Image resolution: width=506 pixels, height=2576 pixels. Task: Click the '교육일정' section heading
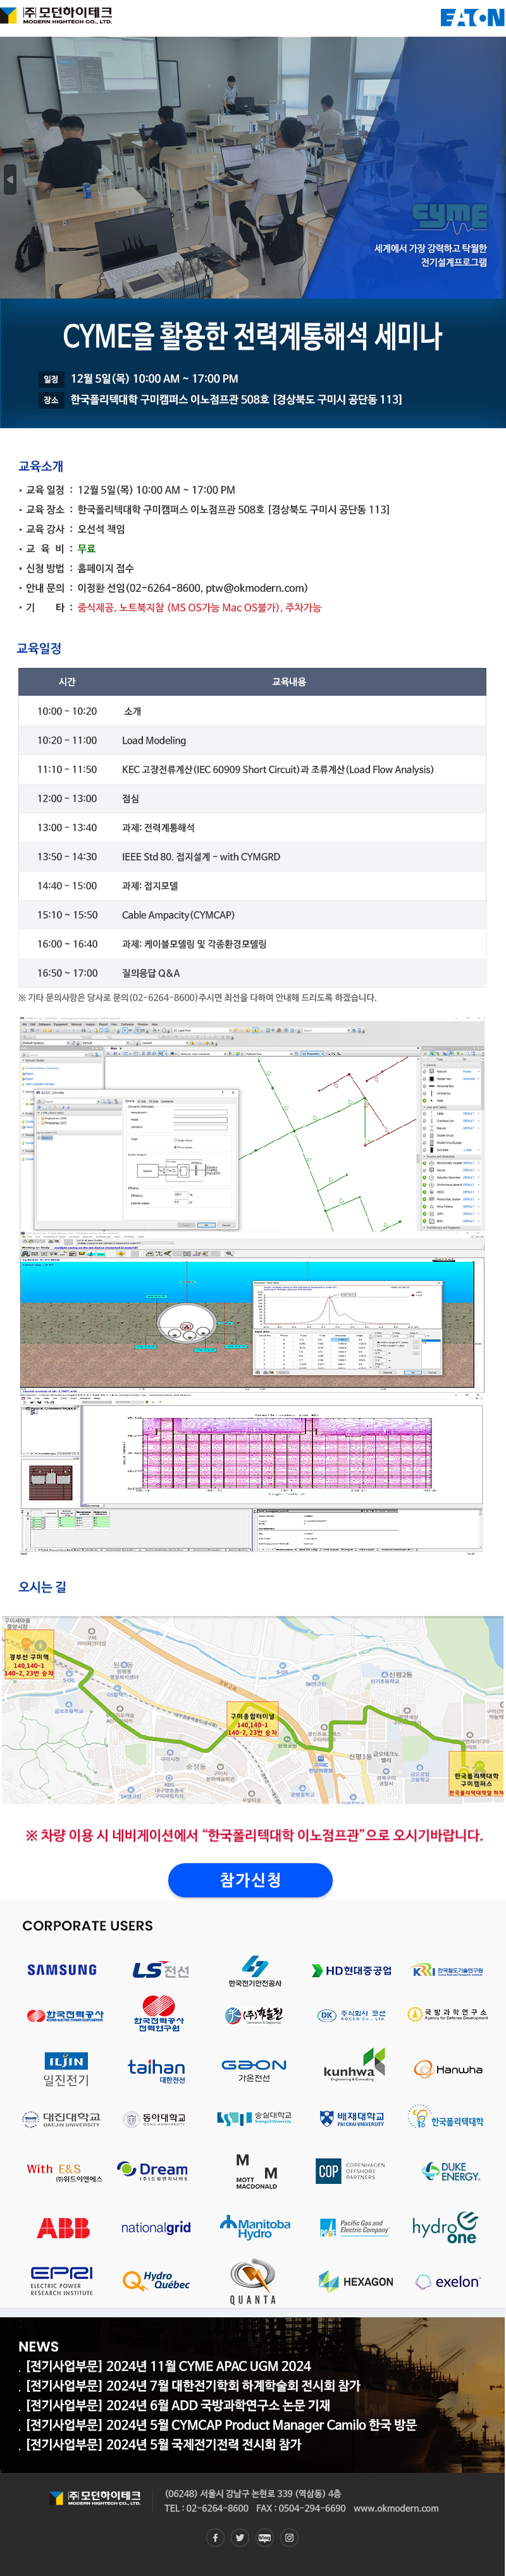pos(40,648)
